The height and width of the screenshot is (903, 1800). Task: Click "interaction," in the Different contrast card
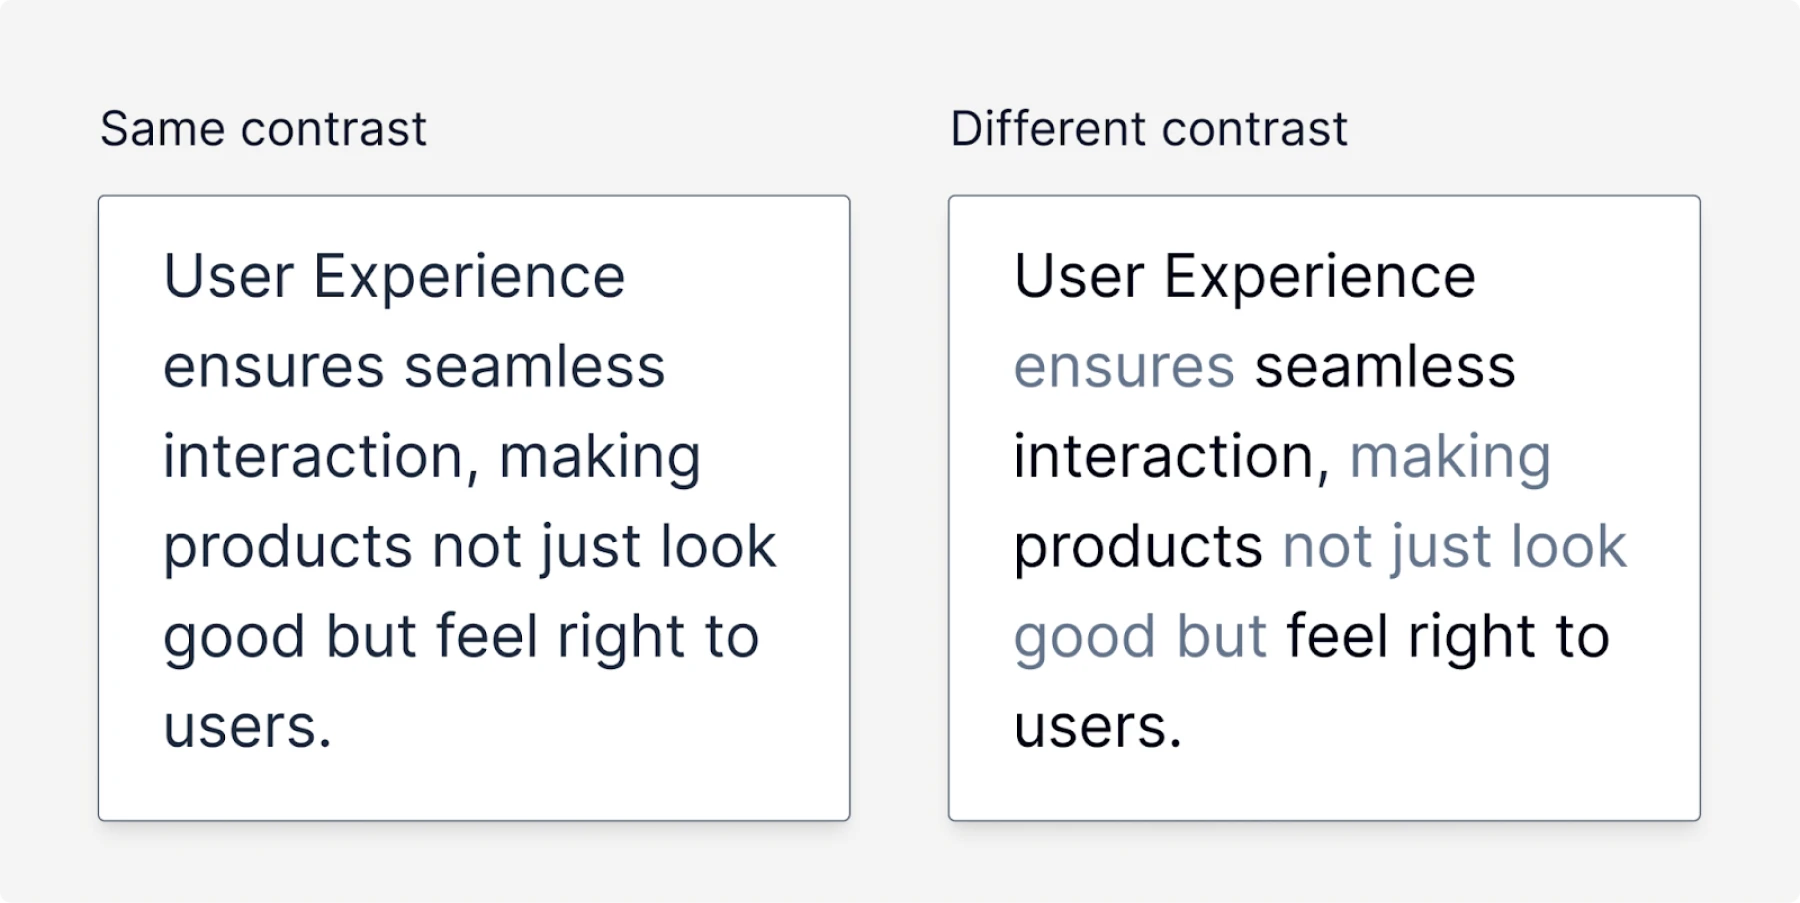(x=1172, y=457)
